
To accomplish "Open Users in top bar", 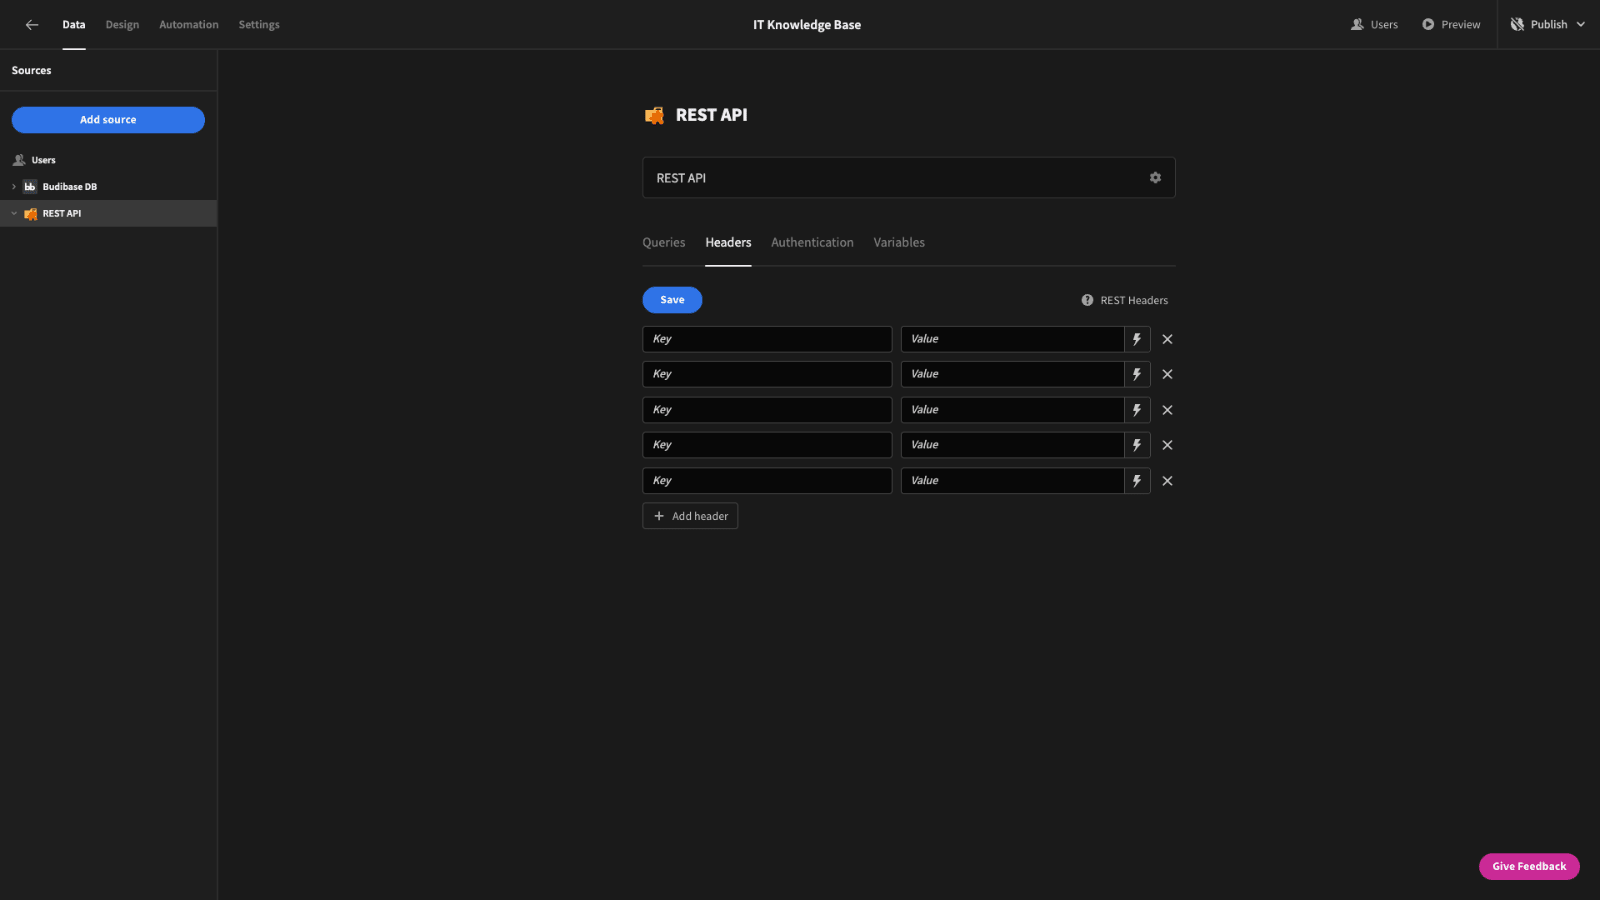I will (x=1374, y=25).
